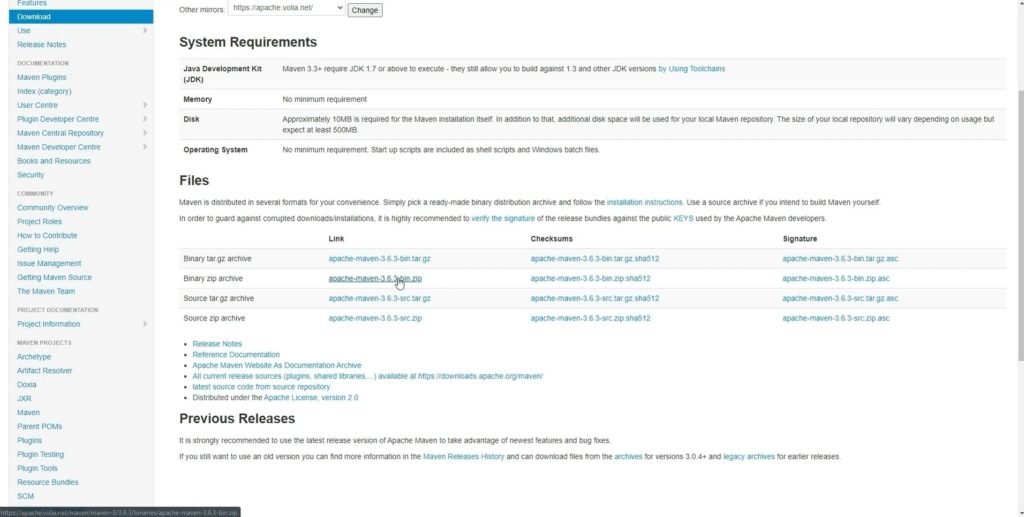Download apache-maven-3.6.3-bin.zip

tap(375, 279)
